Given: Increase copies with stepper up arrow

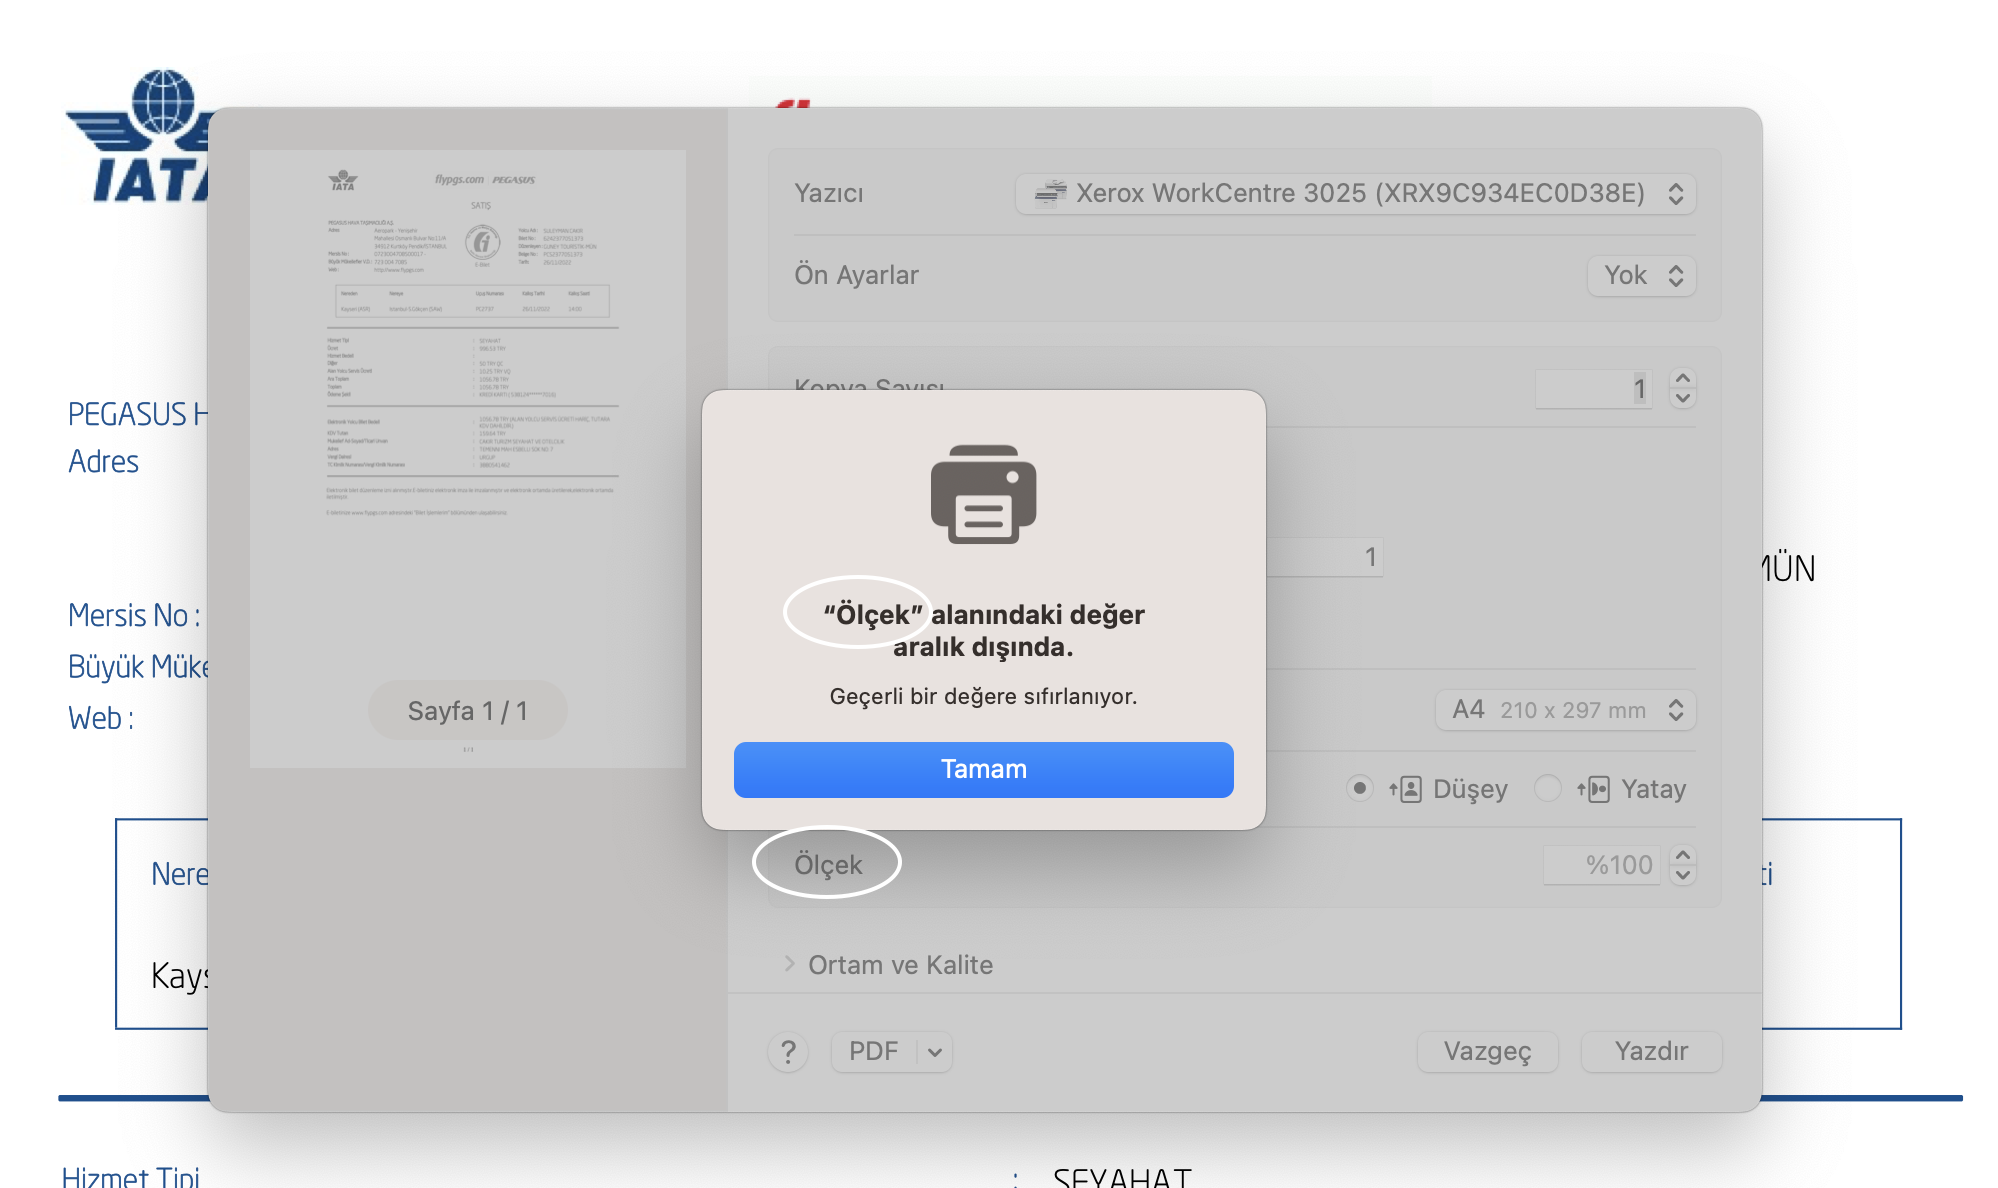Looking at the screenshot, I should (1683, 379).
